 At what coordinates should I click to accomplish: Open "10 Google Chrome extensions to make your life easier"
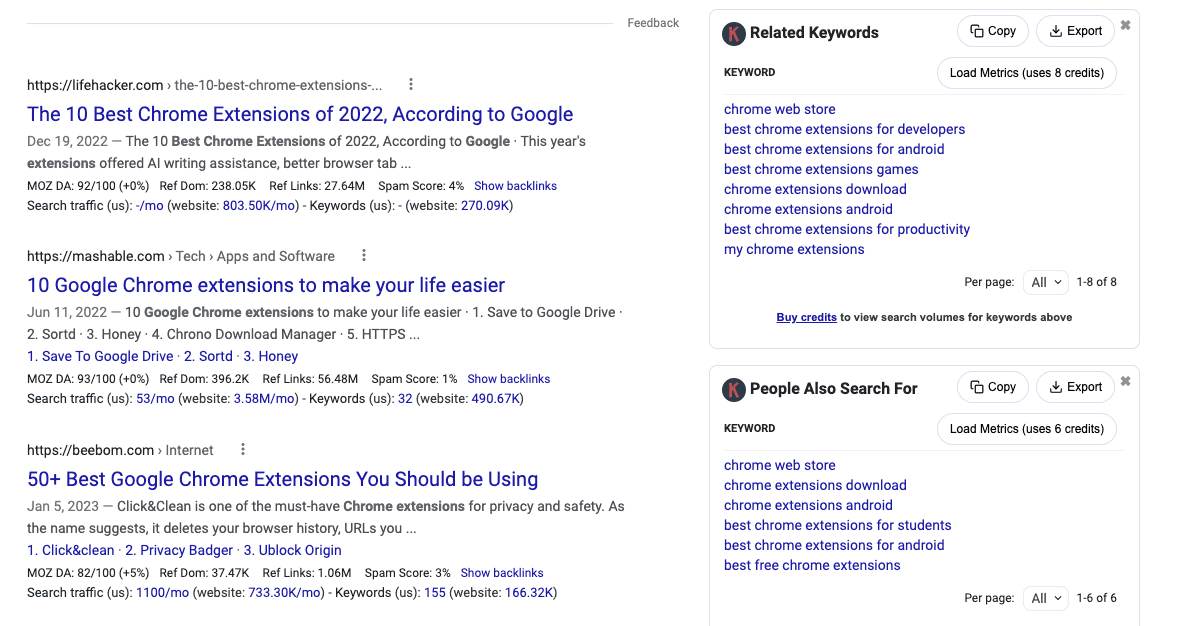pyautogui.click(x=266, y=285)
